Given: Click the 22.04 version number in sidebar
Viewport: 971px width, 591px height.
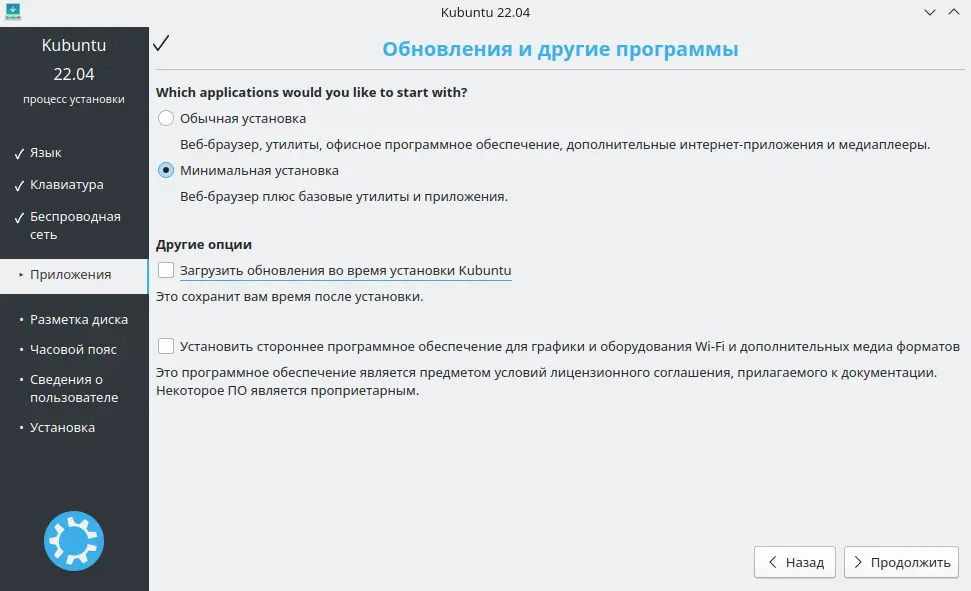Looking at the screenshot, I should click(x=74, y=74).
